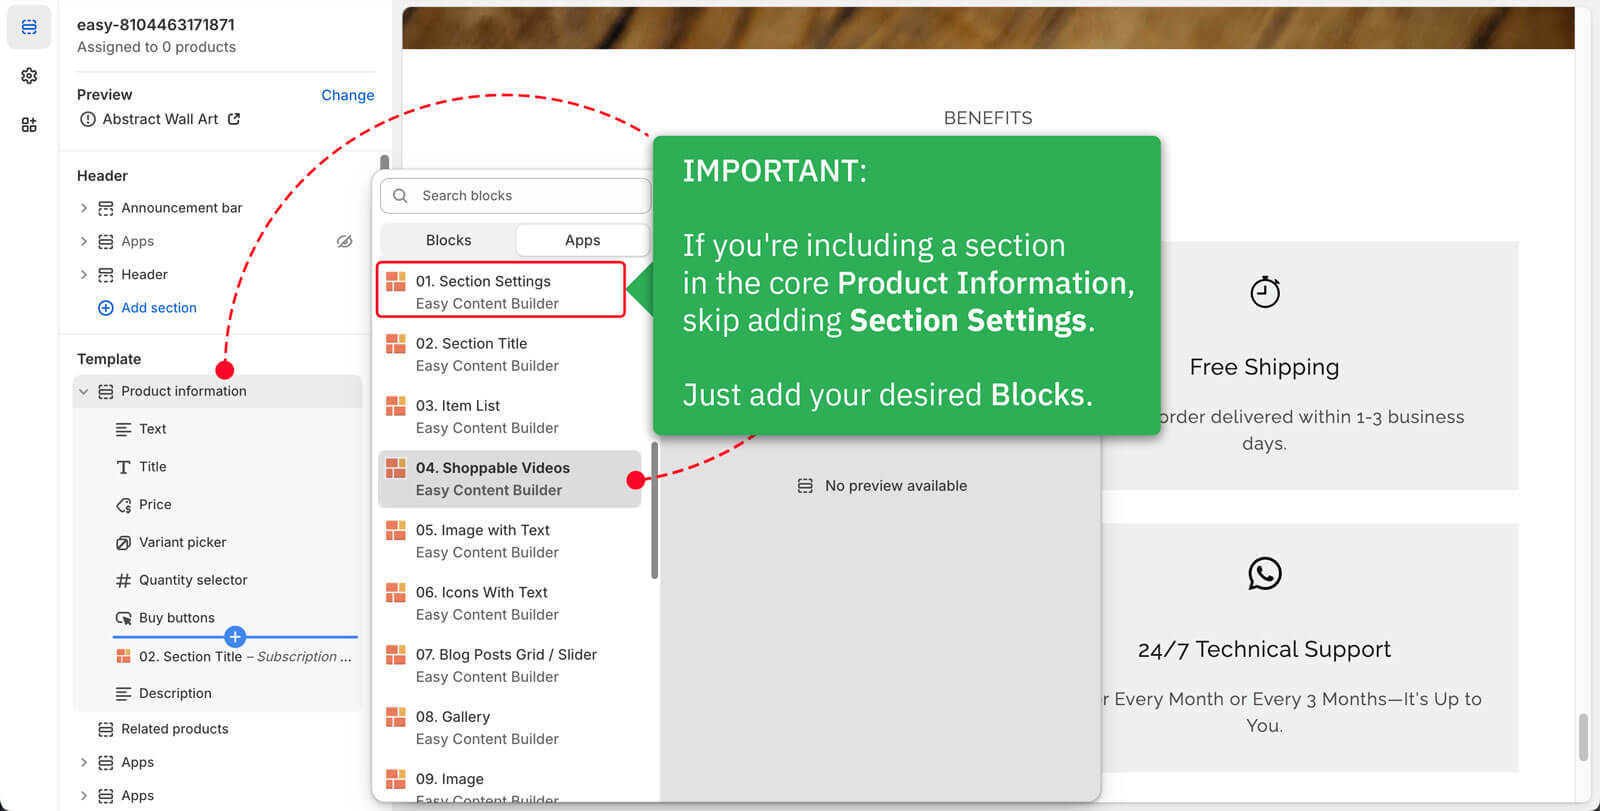
Task: Toggle visibility of the header Apps section
Action: coord(344,241)
